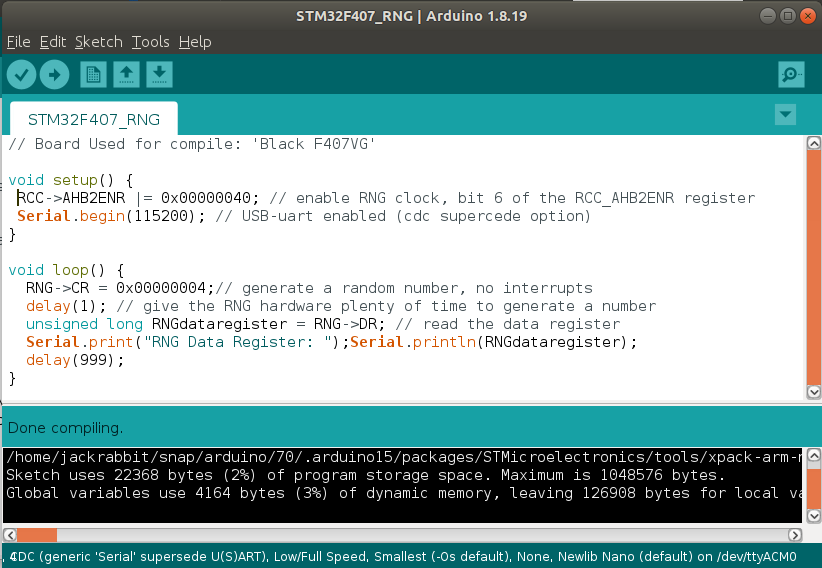Image resolution: width=822 pixels, height=568 pixels.
Task: Click on 'void setup() {' line
Action: coord(71,180)
